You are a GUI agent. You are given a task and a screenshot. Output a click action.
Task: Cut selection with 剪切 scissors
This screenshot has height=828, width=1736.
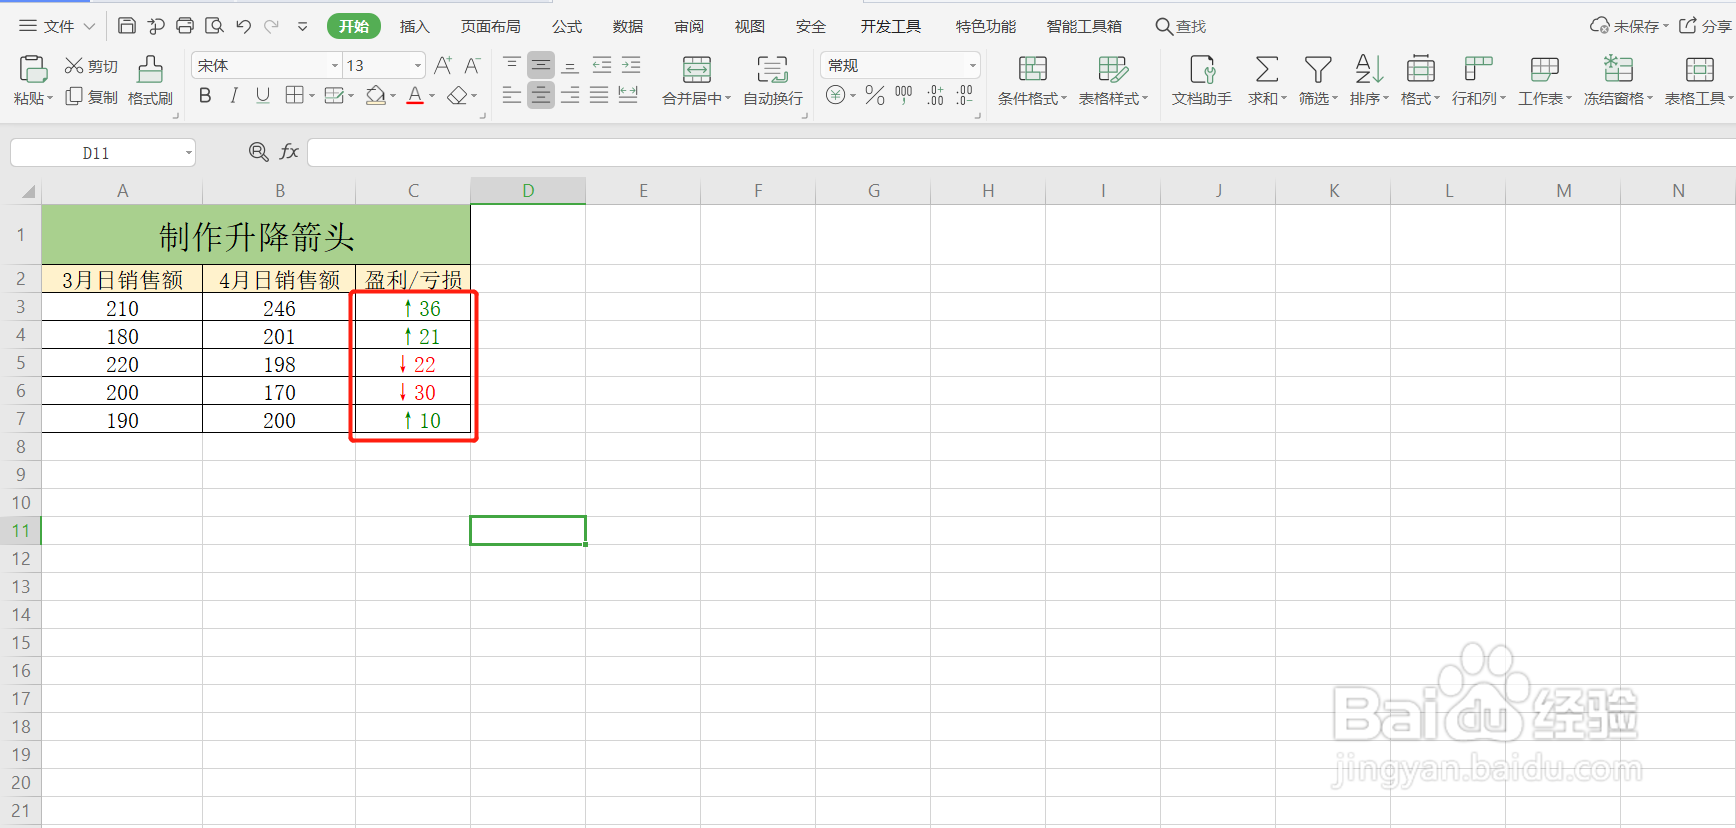click(91, 66)
